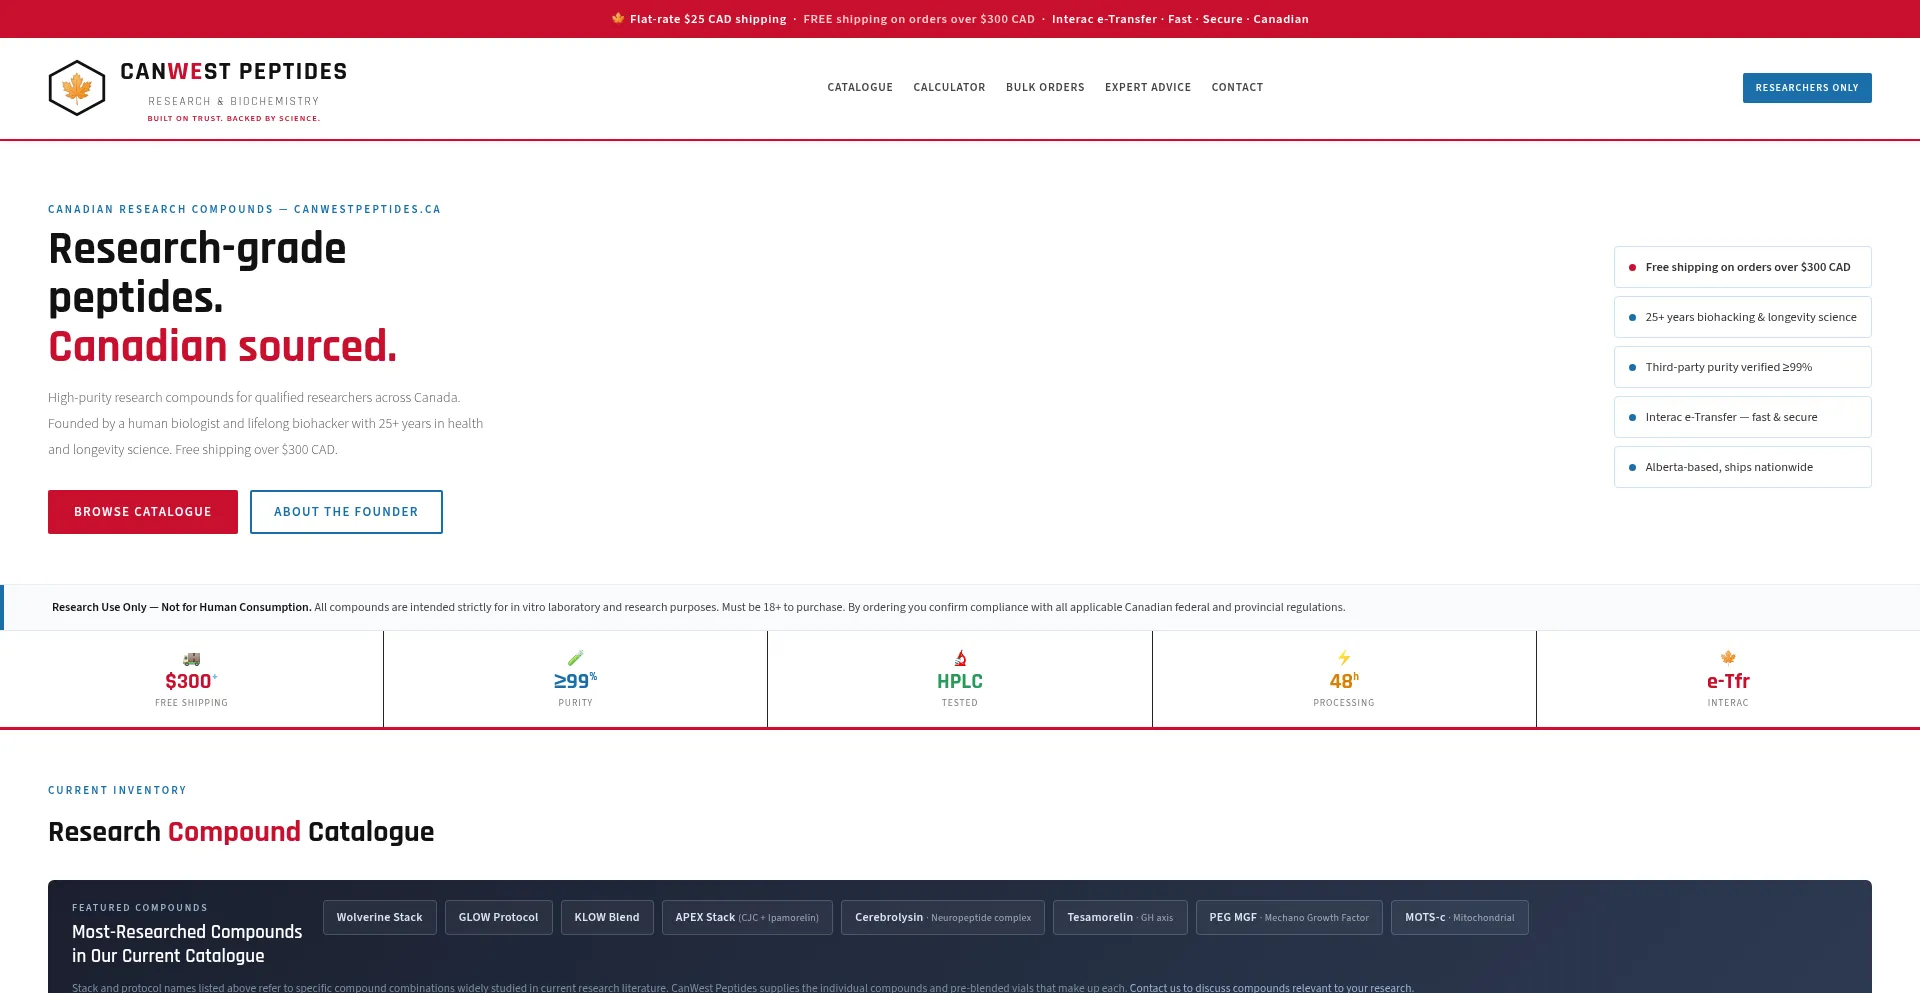Screen dimensions: 1920x993
Task: Select the KLOW Blend chip
Action: point(607,918)
